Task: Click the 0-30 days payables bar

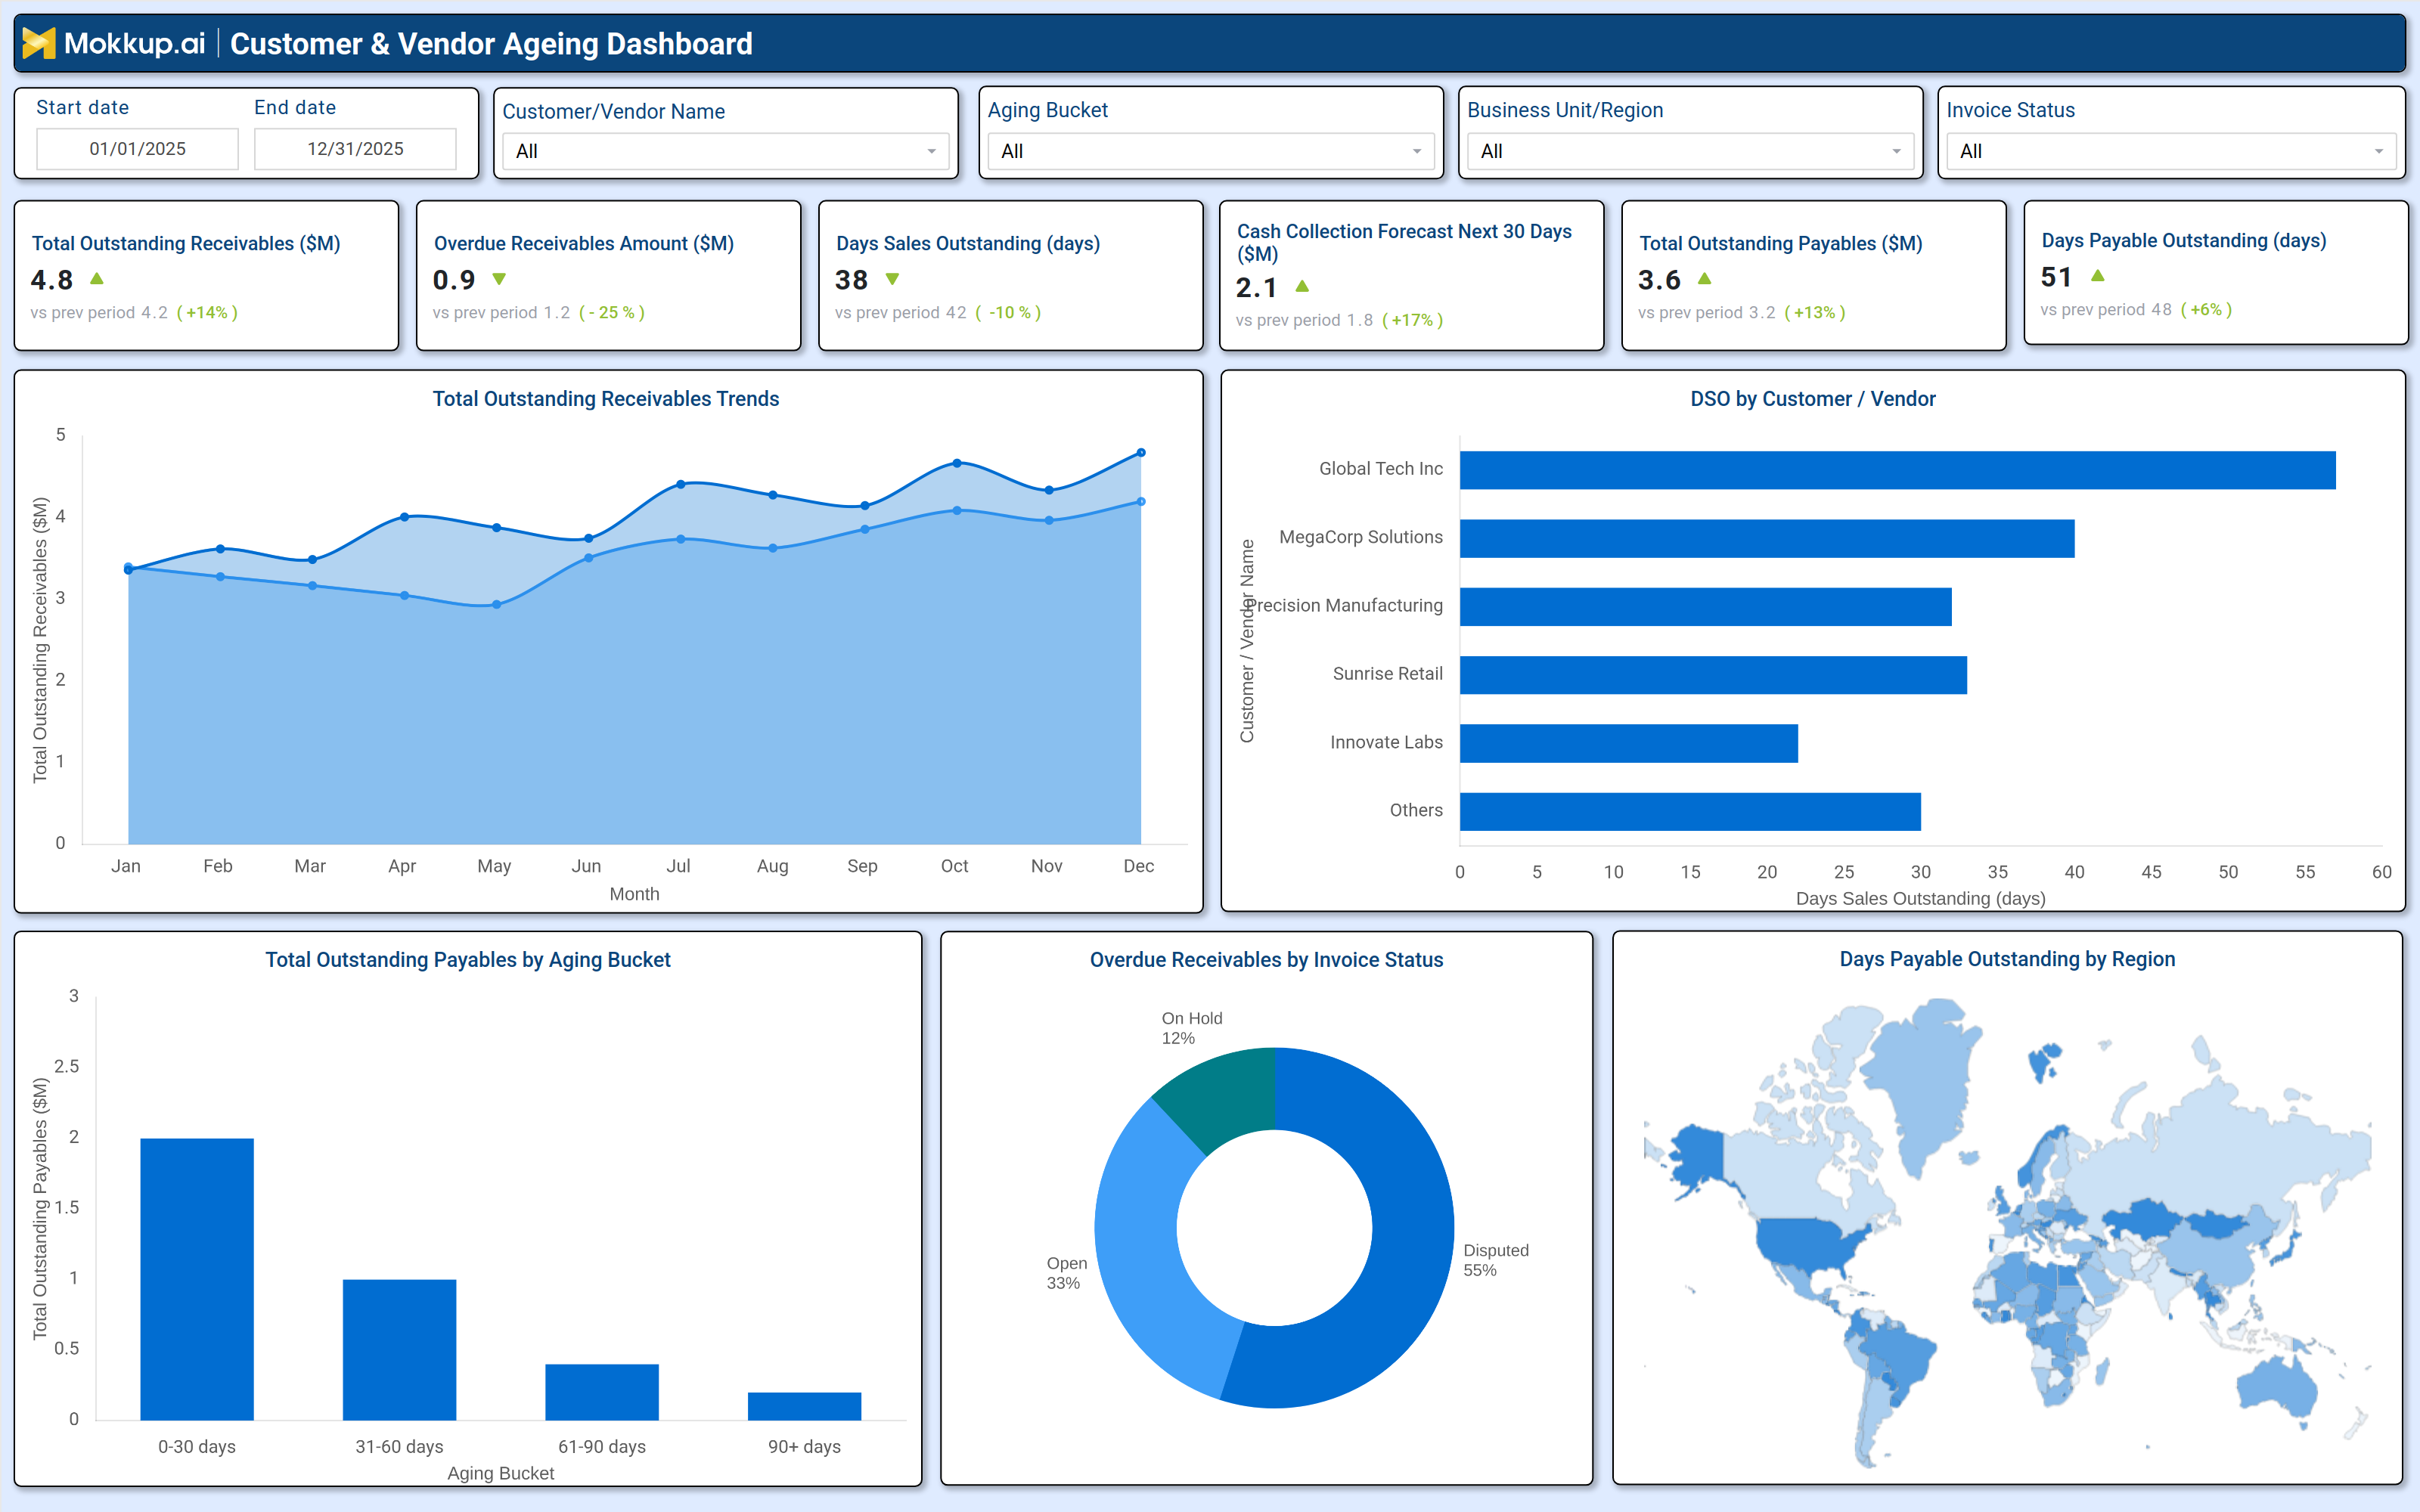Action: (x=197, y=1279)
